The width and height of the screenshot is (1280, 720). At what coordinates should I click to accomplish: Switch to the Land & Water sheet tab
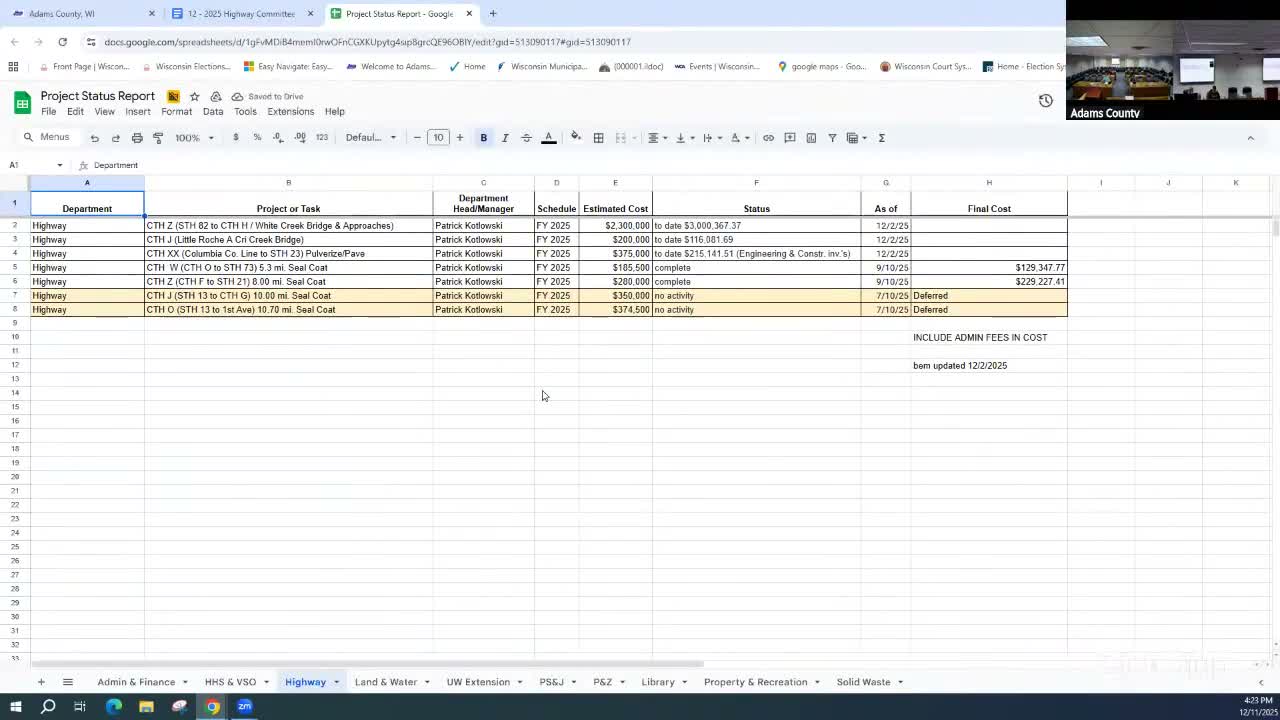coord(386,682)
